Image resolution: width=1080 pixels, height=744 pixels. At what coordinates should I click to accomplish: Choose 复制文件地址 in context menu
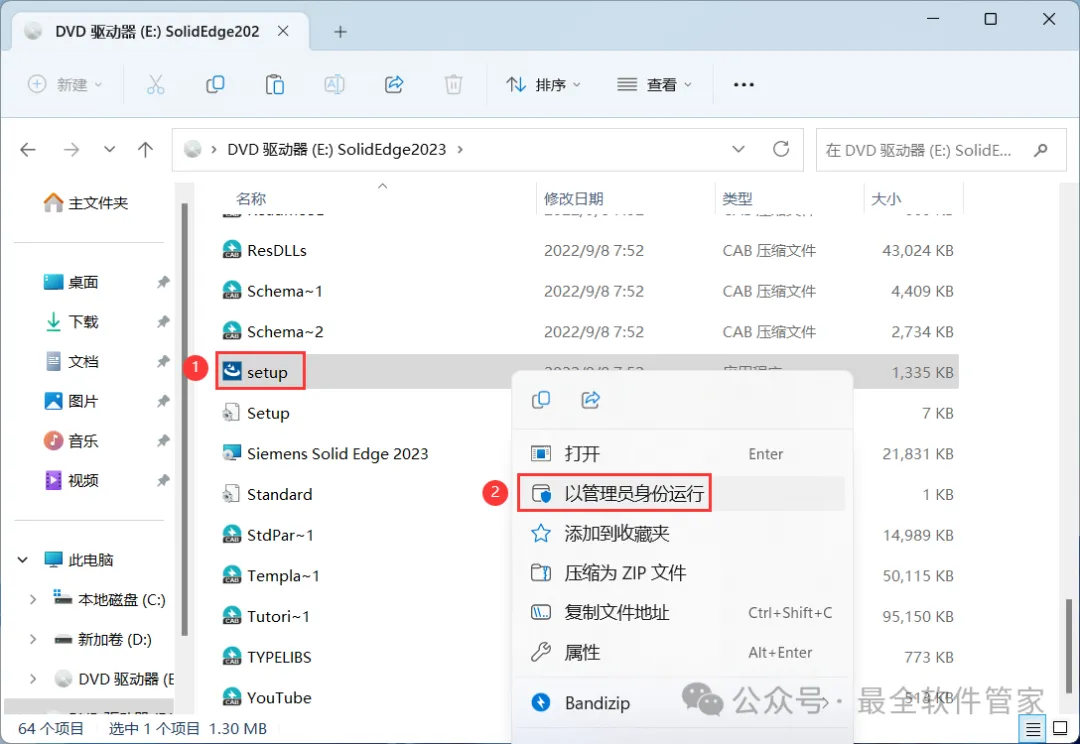click(681, 612)
